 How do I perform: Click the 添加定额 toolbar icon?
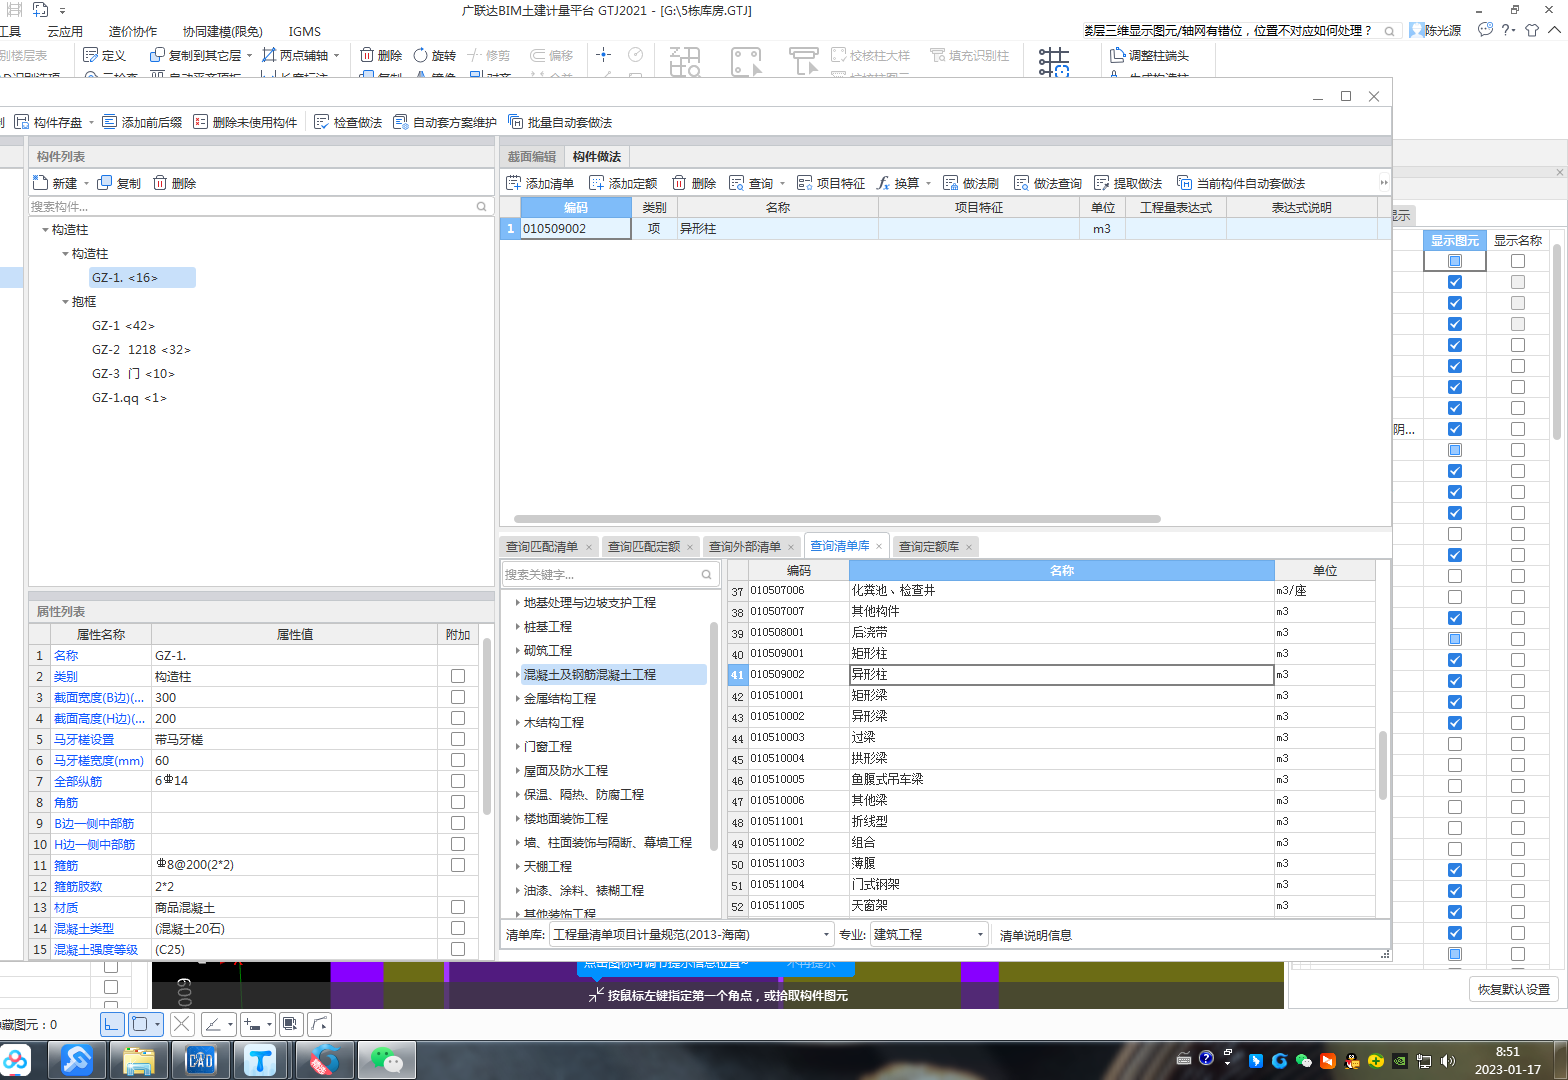coord(597,183)
